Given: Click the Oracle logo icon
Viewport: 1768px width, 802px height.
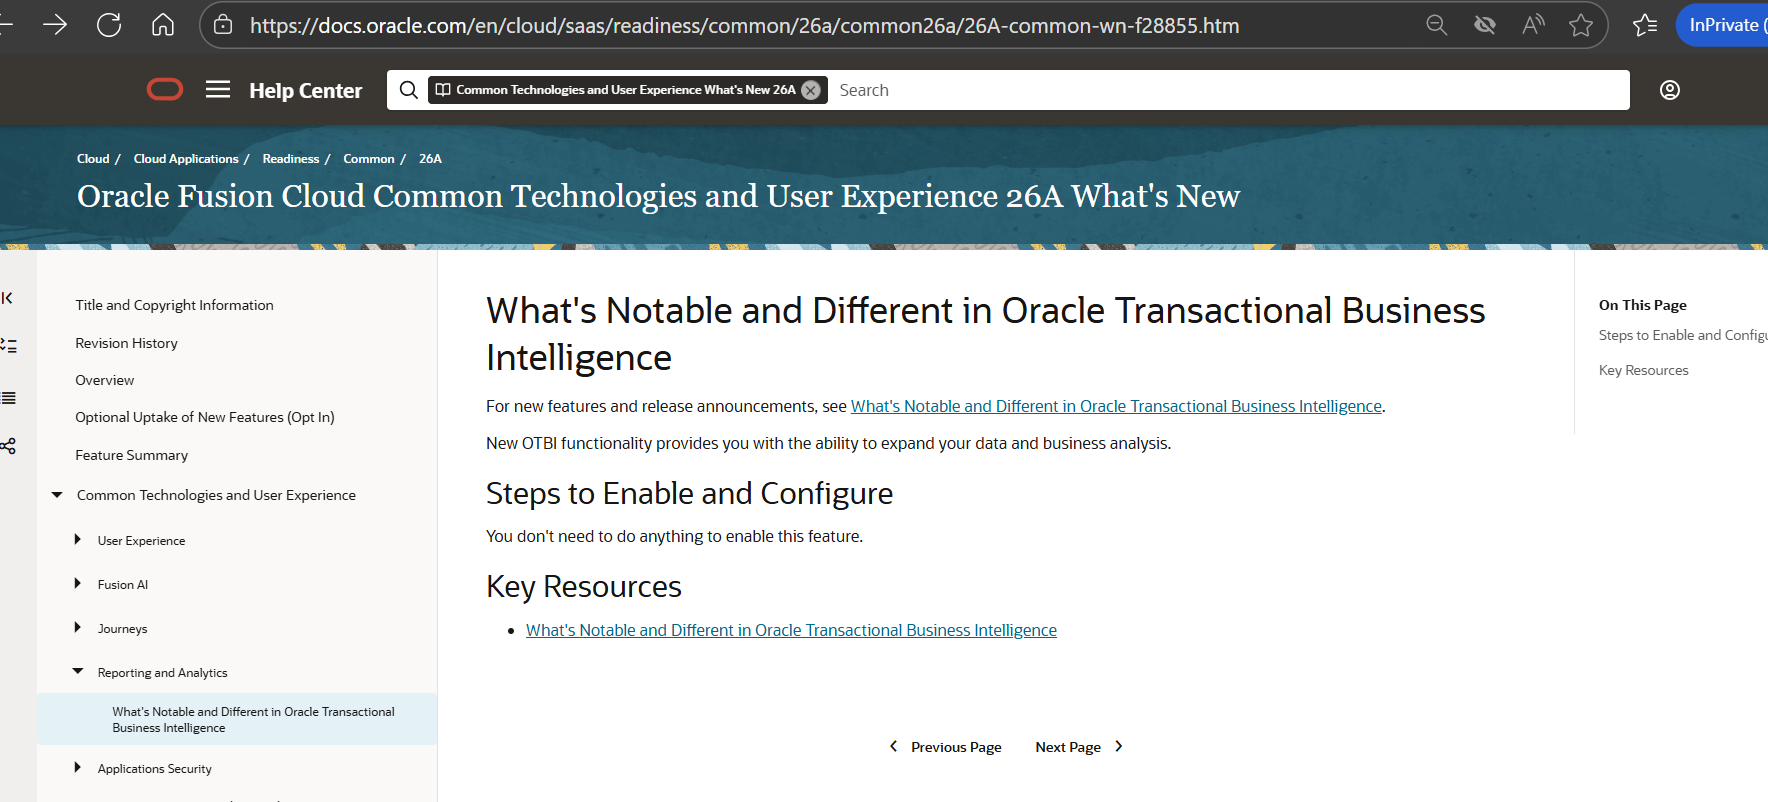Looking at the screenshot, I should 165,90.
